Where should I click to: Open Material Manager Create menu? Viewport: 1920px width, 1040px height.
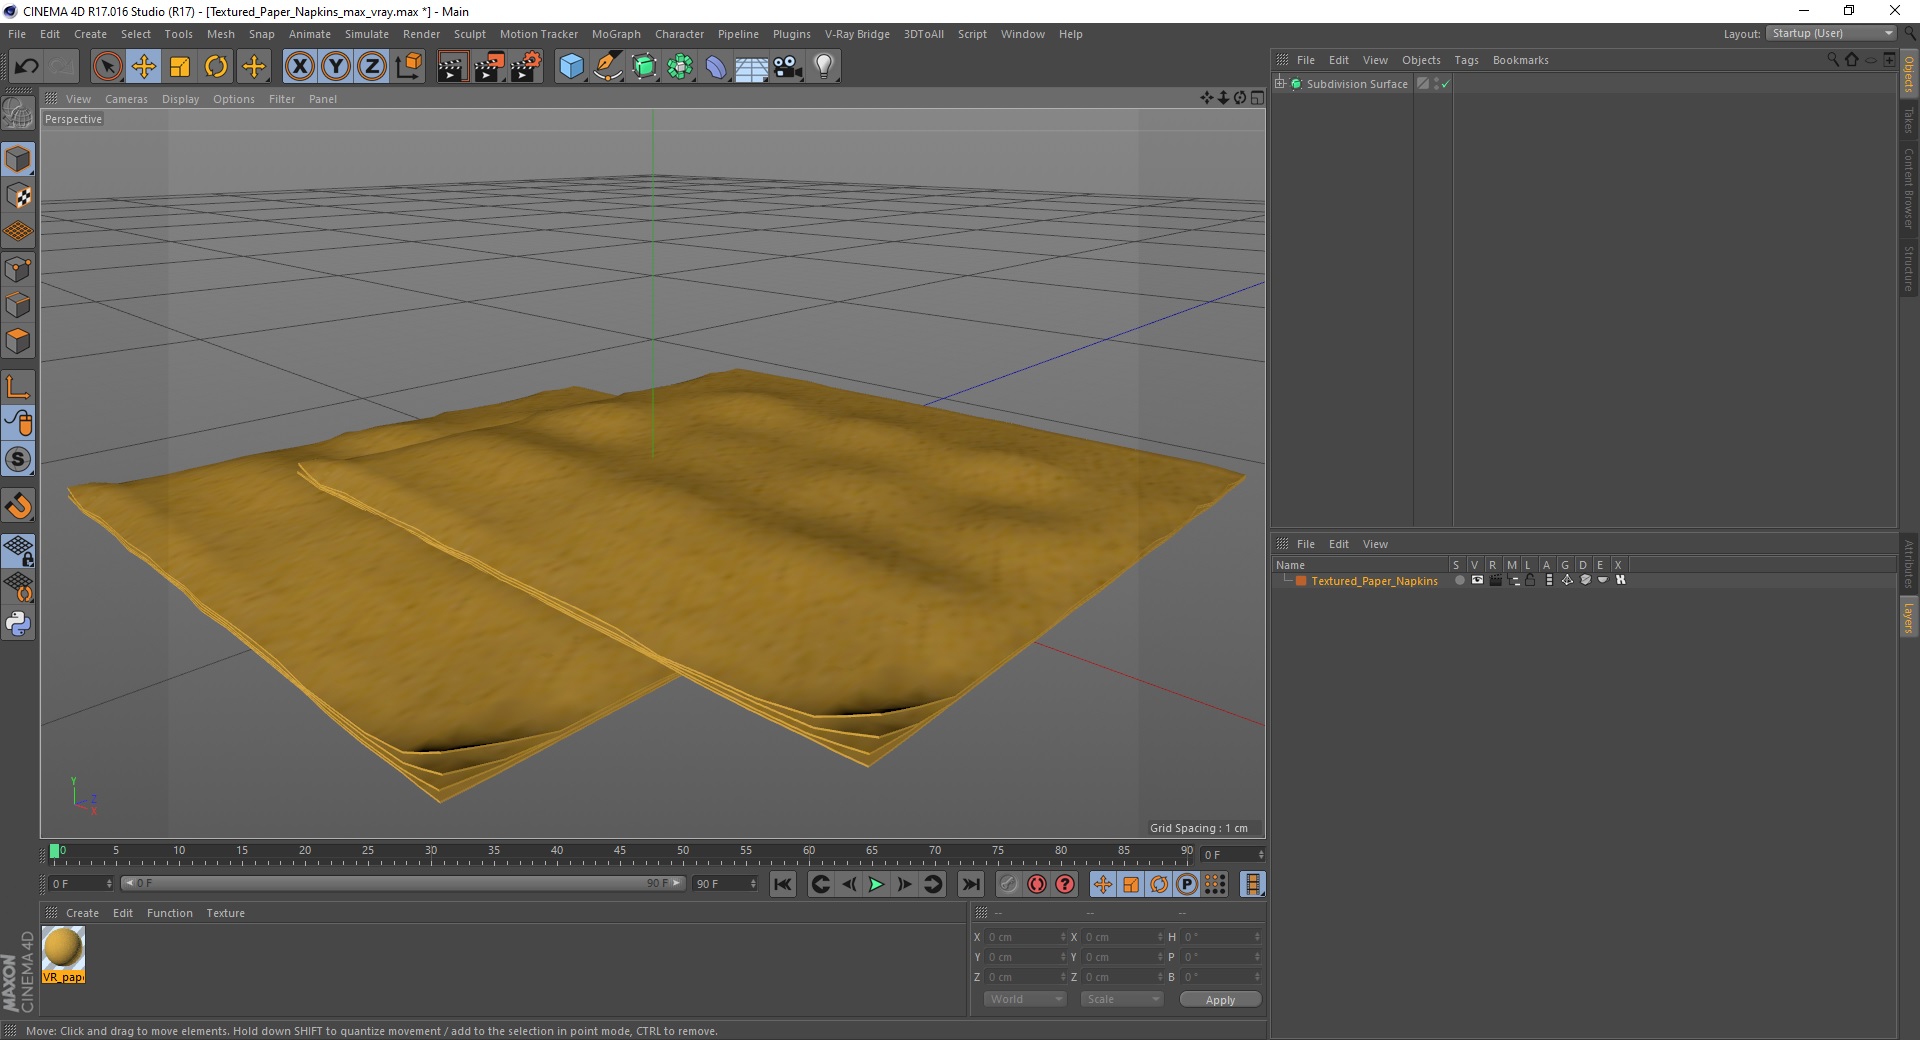[82, 913]
